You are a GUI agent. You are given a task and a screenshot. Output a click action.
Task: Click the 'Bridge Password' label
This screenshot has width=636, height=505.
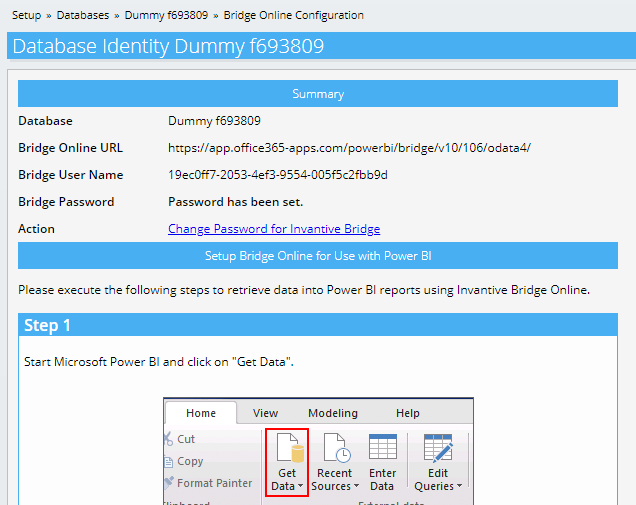coord(66,202)
